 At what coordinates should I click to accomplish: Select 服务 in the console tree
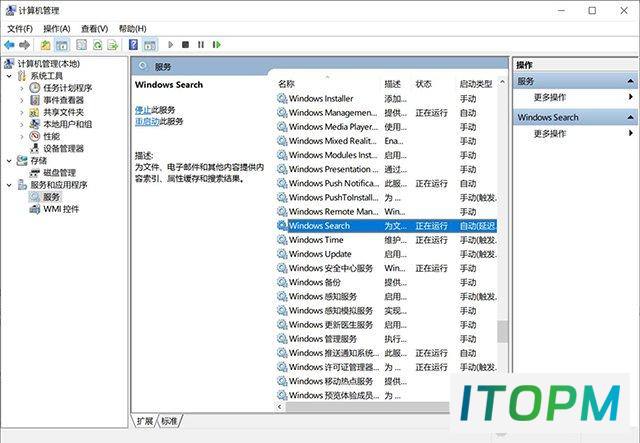click(51, 197)
